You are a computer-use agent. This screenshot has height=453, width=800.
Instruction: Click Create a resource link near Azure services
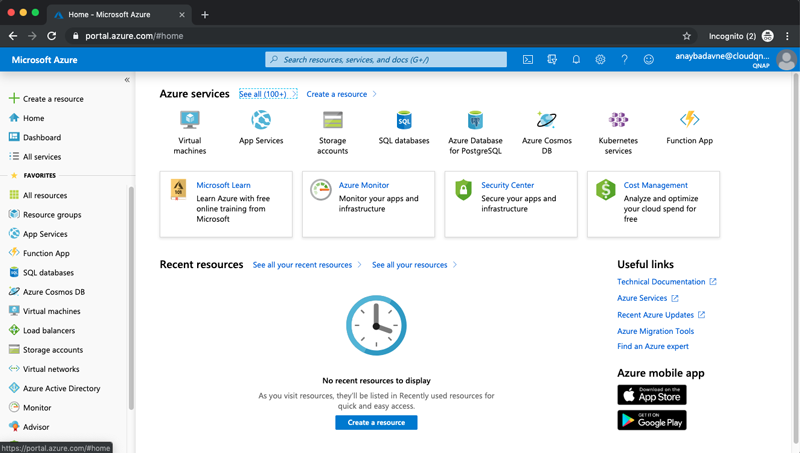point(337,94)
